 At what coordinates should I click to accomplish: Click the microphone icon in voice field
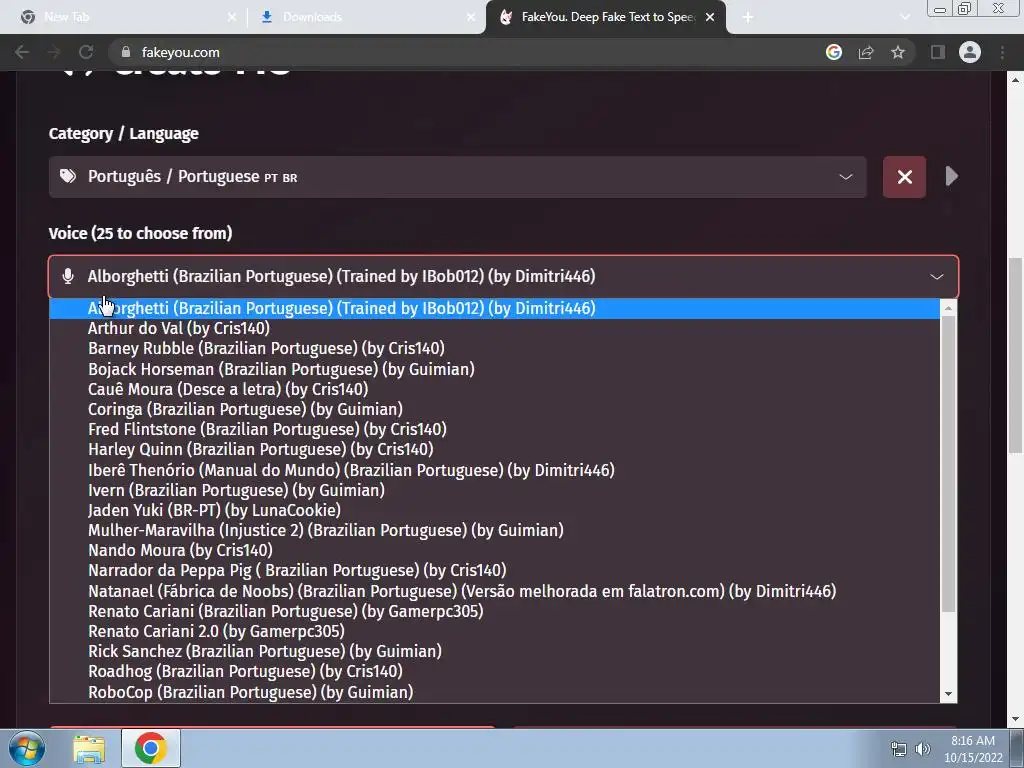pyautogui.click(x=68, y=276)
